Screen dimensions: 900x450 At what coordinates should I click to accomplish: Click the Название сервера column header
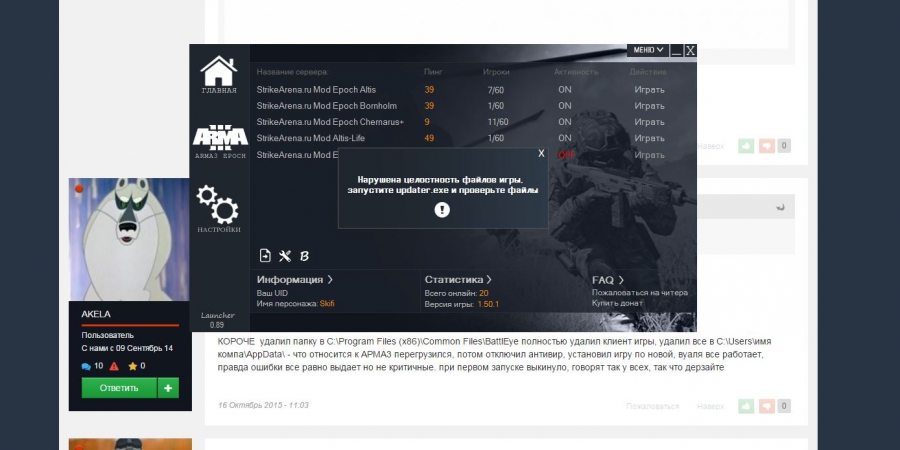[x=293, y=72]
